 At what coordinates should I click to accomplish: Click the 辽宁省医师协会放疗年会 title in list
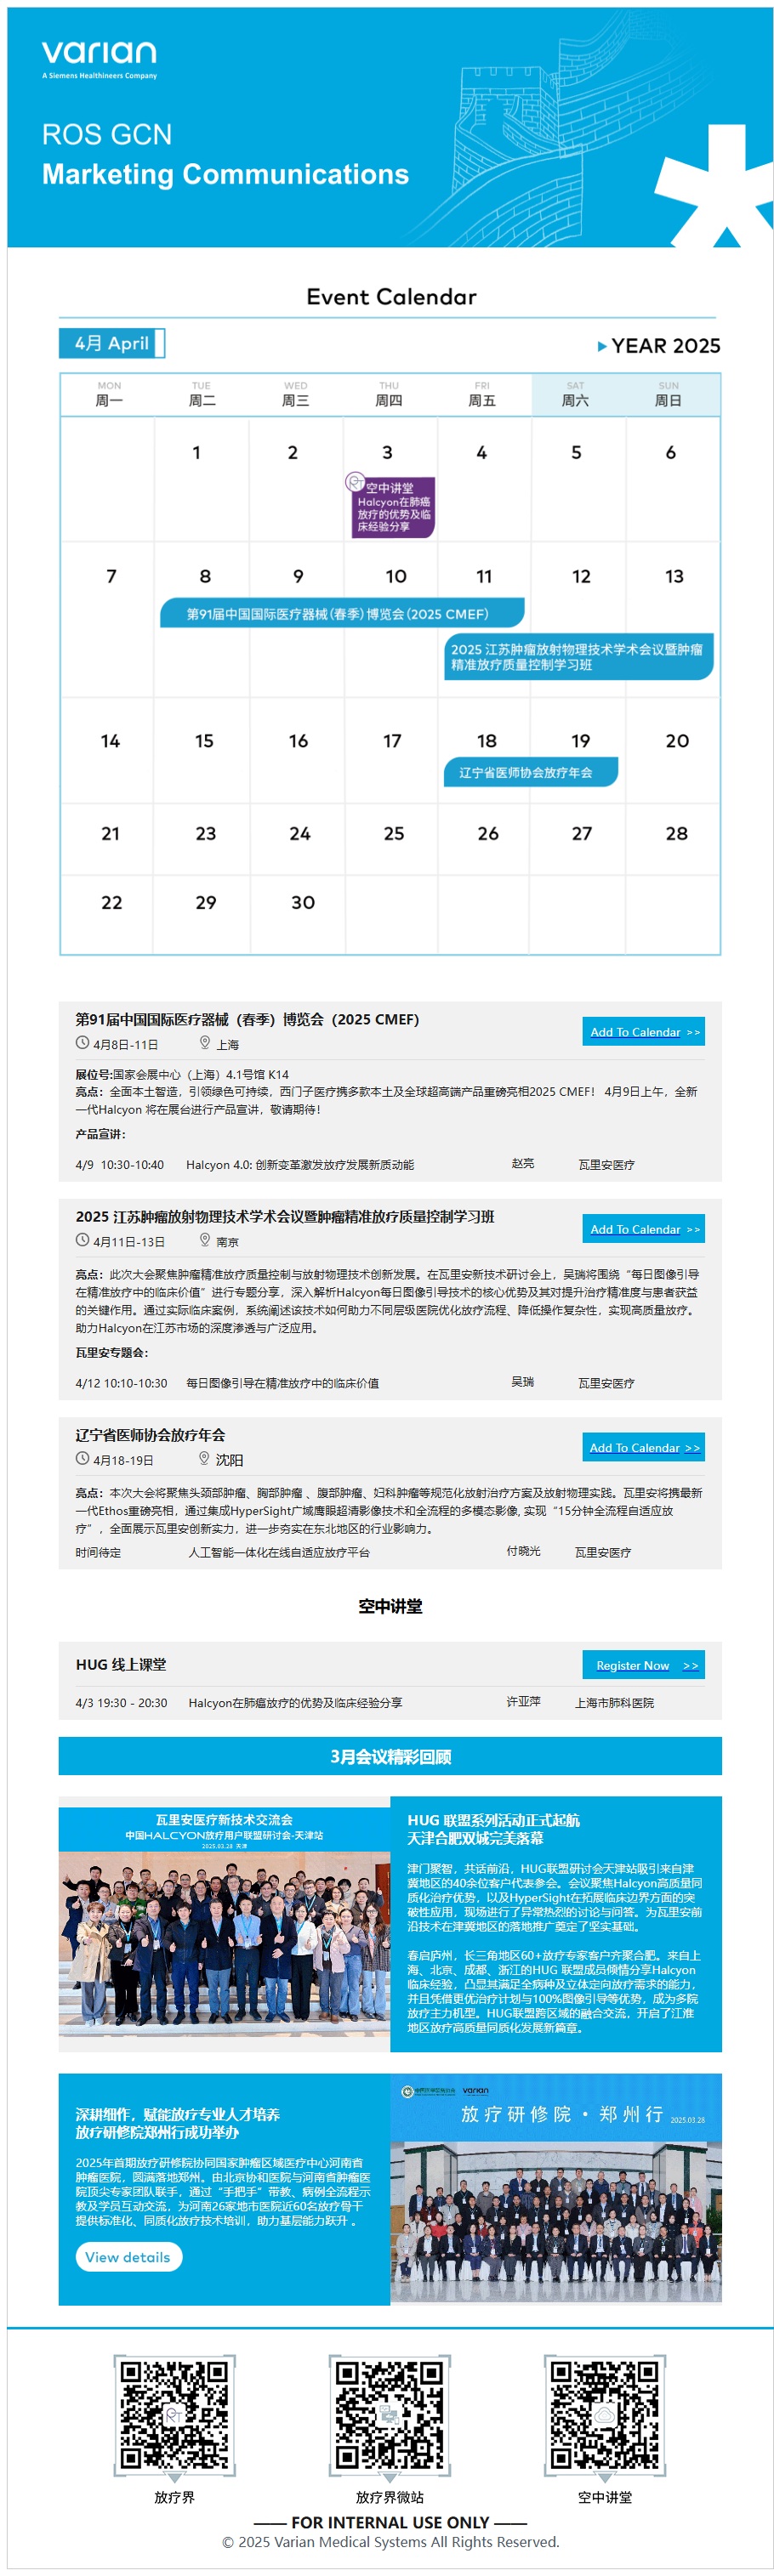coord(150,1434)
